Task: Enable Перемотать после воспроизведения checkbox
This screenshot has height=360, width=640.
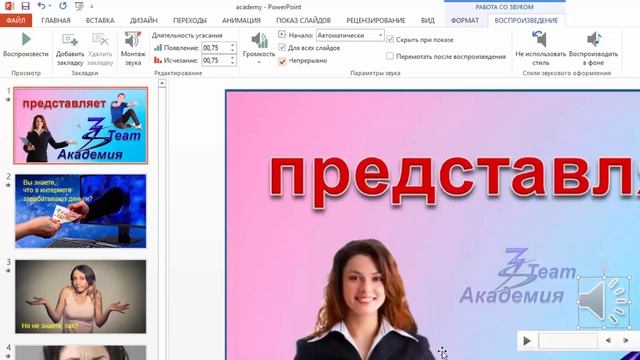Action: pyautogui.click(x=390, y=56)
